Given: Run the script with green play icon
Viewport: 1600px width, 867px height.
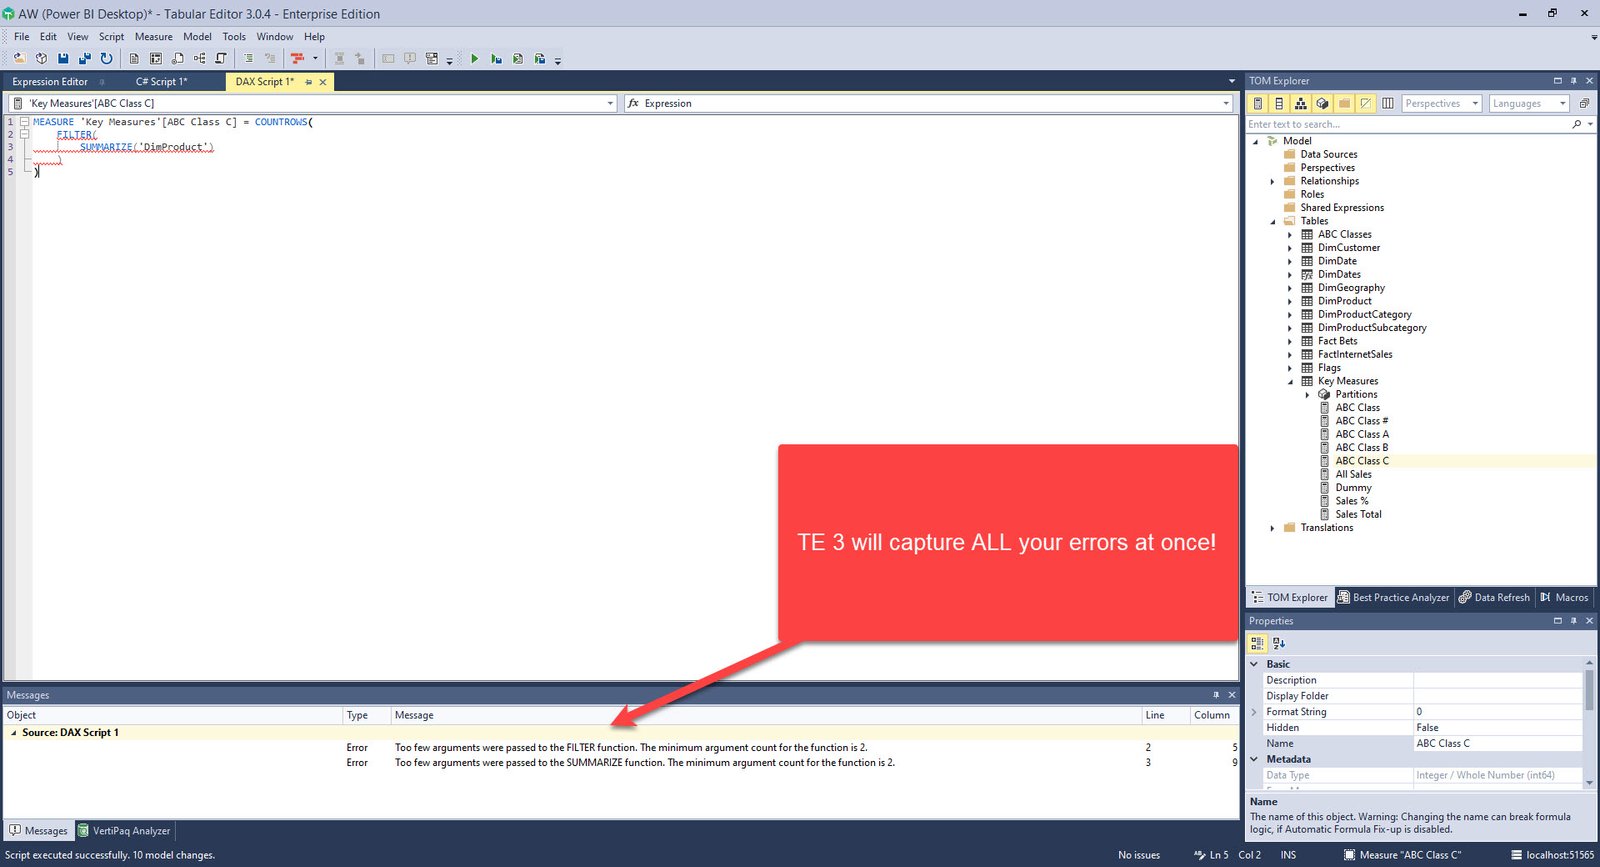Looking at the screenshot, I should pyautogui.click(x=474, y=58).
